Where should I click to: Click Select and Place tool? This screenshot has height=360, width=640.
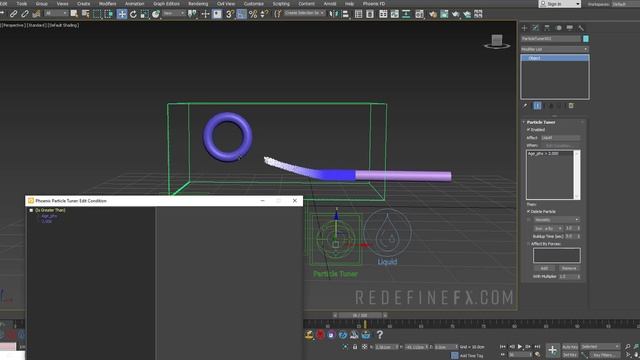(156, 14)
